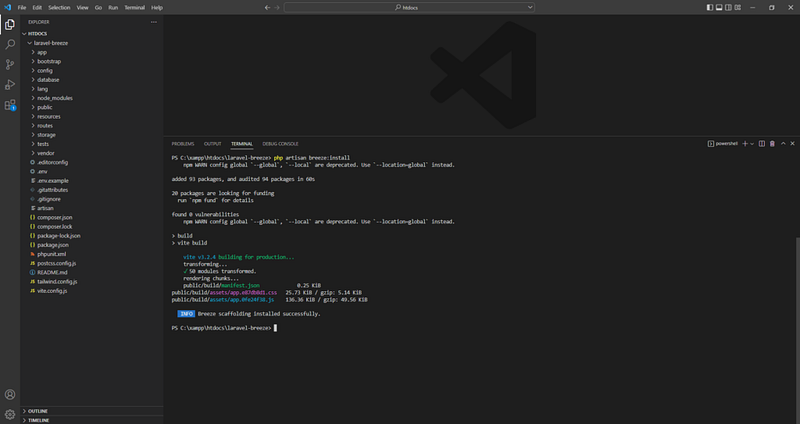Expand the routes folder
800x424 pixels.
coord(92,126)
